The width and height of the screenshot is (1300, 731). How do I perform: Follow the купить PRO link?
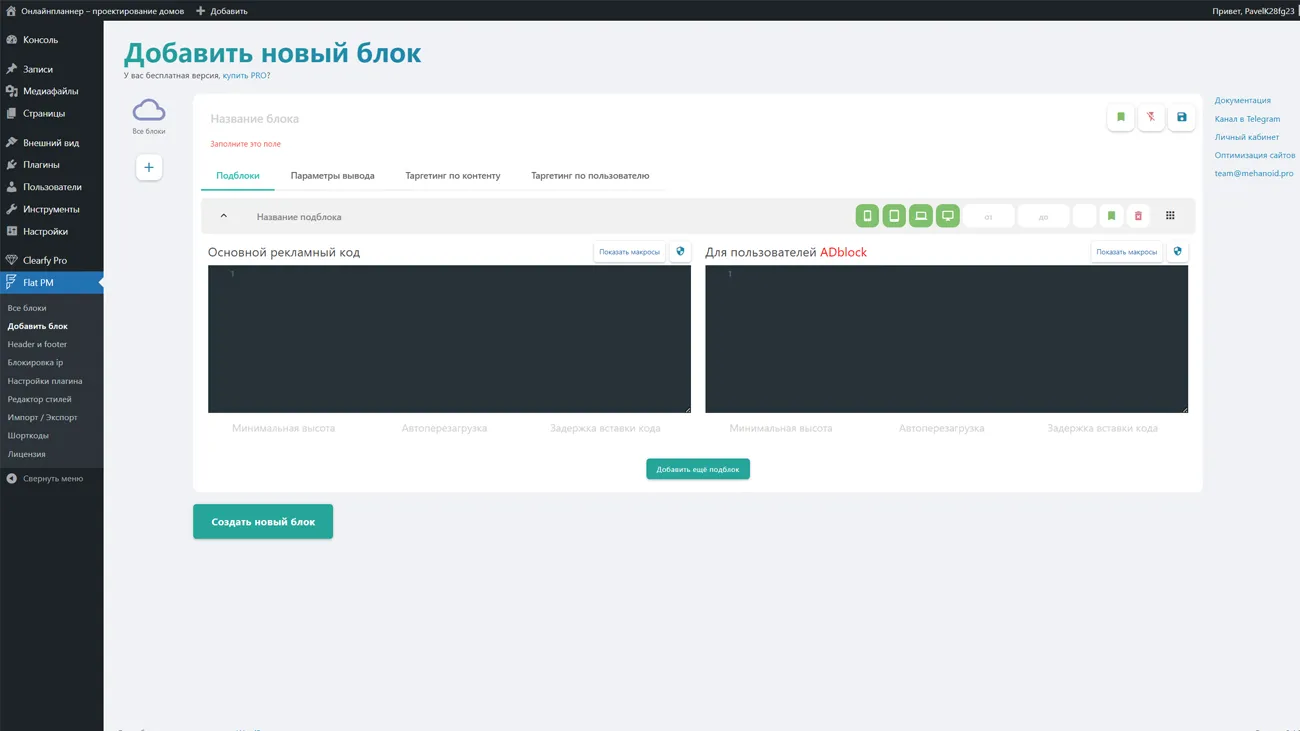244,76
